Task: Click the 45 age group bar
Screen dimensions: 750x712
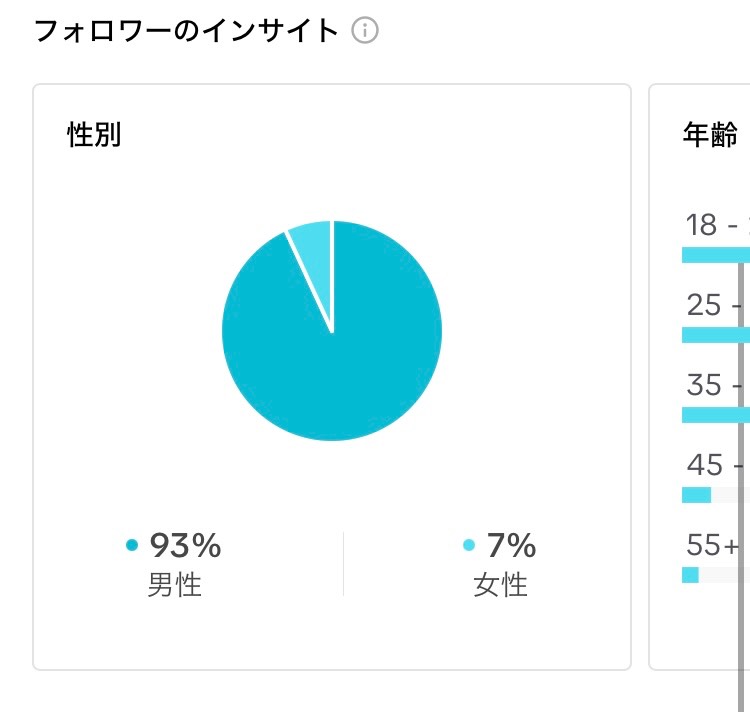Action: pos(696,495)
